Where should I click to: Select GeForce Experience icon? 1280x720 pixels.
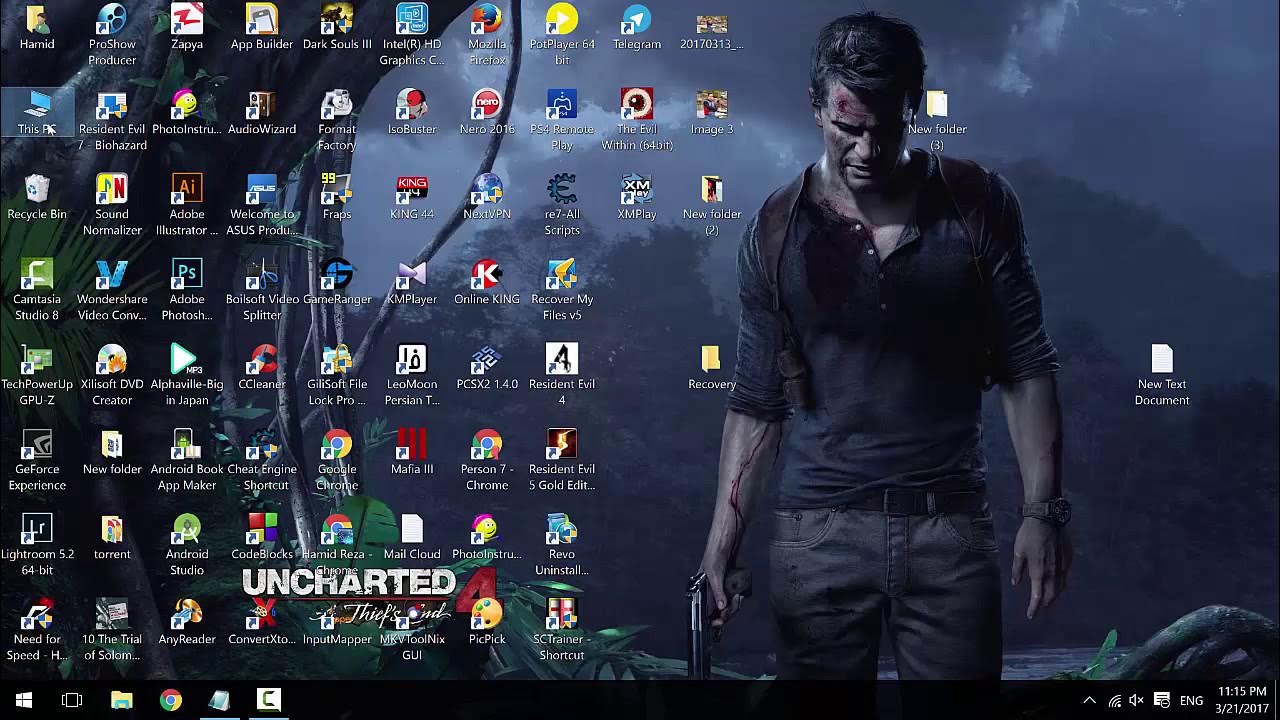tap(37, 459)
